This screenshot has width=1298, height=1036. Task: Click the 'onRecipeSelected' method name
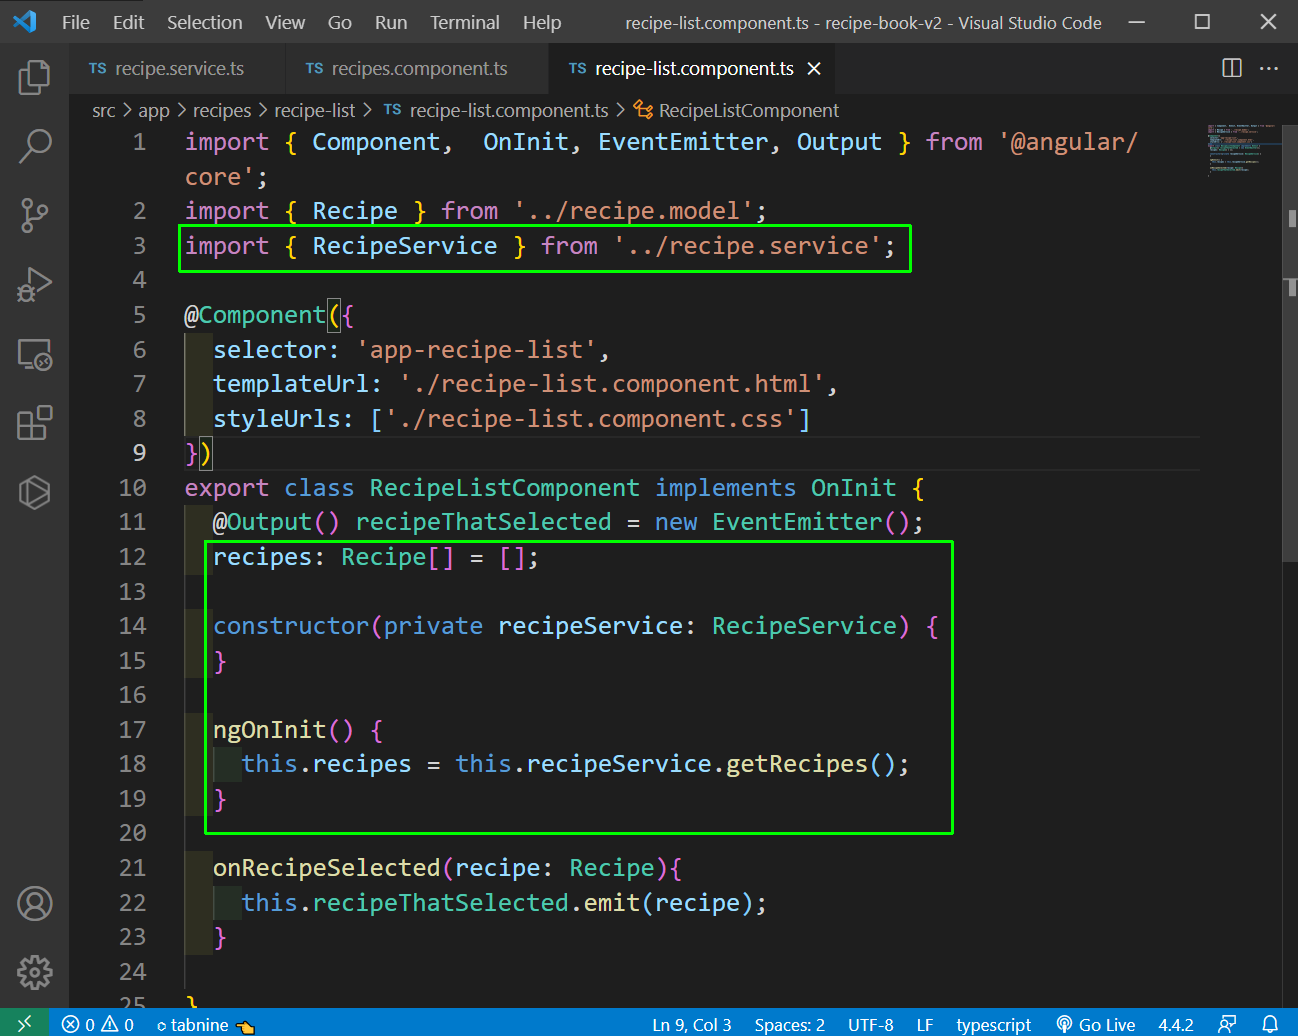(327, 868)
